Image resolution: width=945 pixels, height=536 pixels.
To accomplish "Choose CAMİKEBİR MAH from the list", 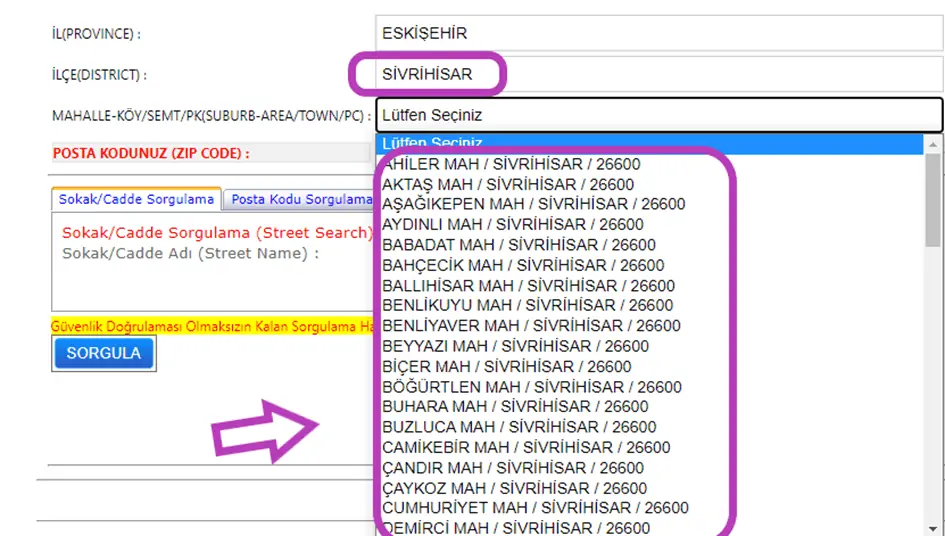I will coord(526,447).
